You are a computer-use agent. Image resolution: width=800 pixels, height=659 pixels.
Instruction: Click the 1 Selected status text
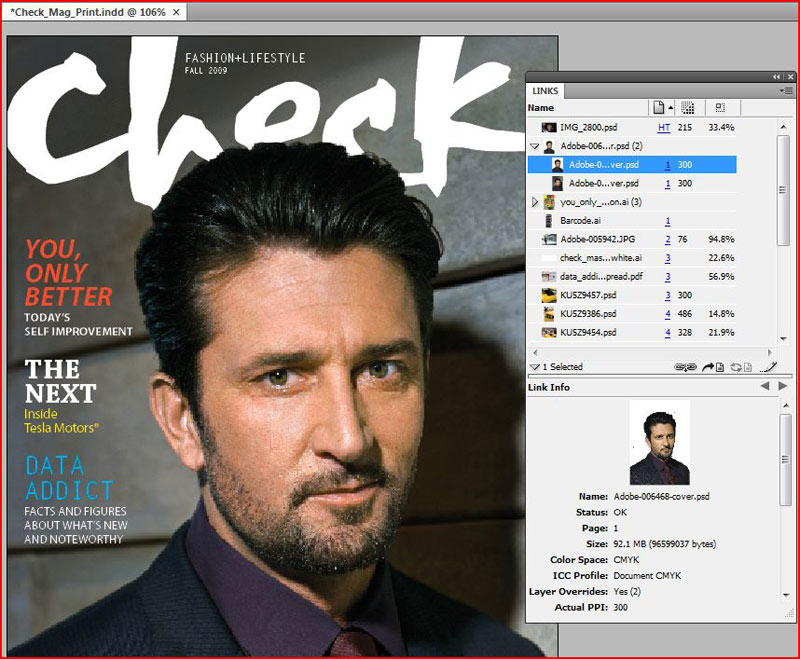pyautogui.click(x=562, y=367)
